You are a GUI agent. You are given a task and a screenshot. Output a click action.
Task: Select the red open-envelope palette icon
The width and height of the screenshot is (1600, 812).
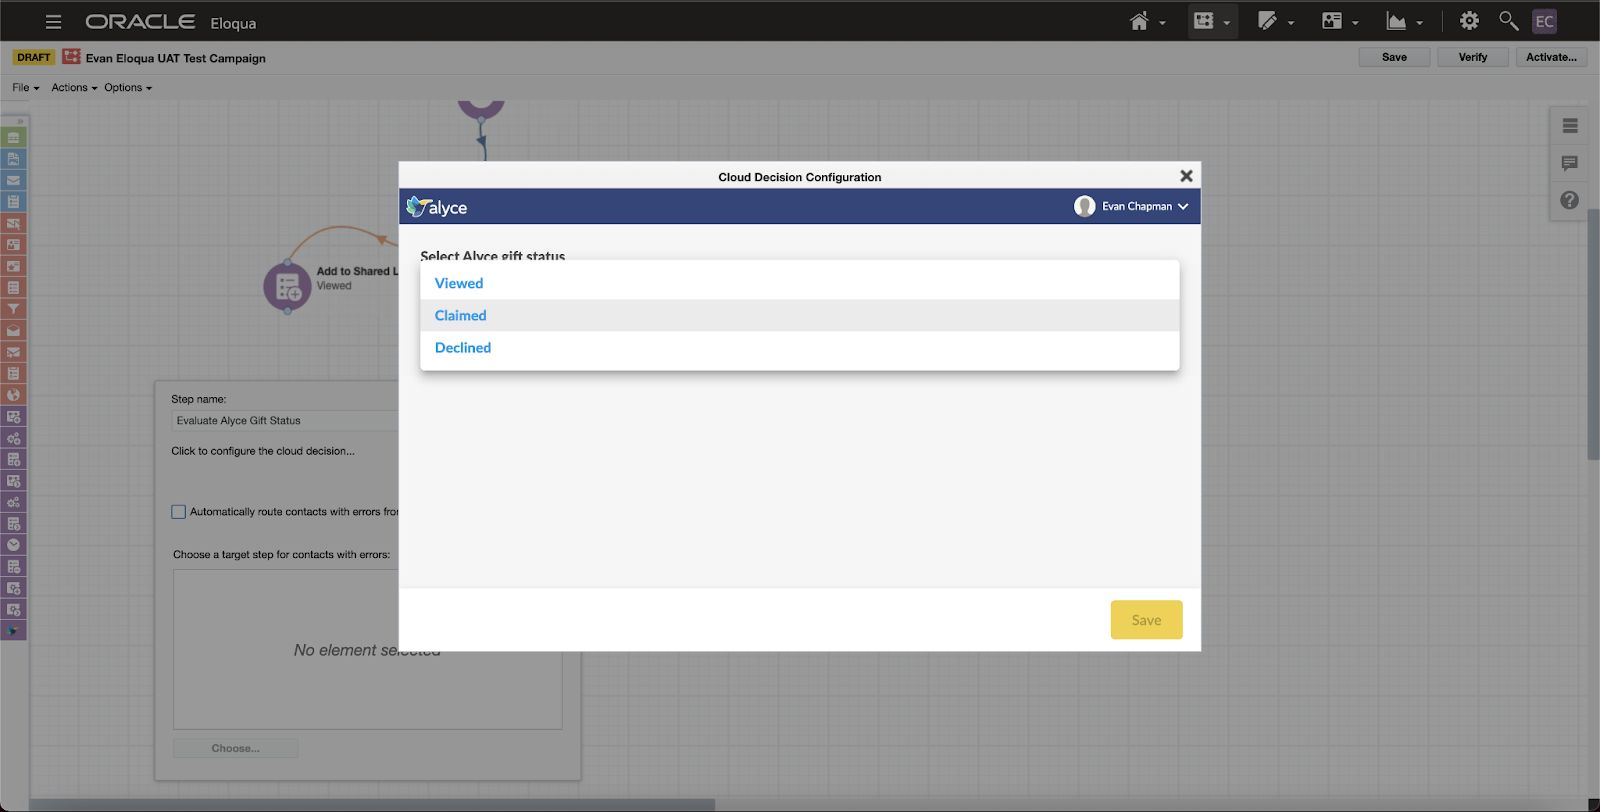click(14, 331)
